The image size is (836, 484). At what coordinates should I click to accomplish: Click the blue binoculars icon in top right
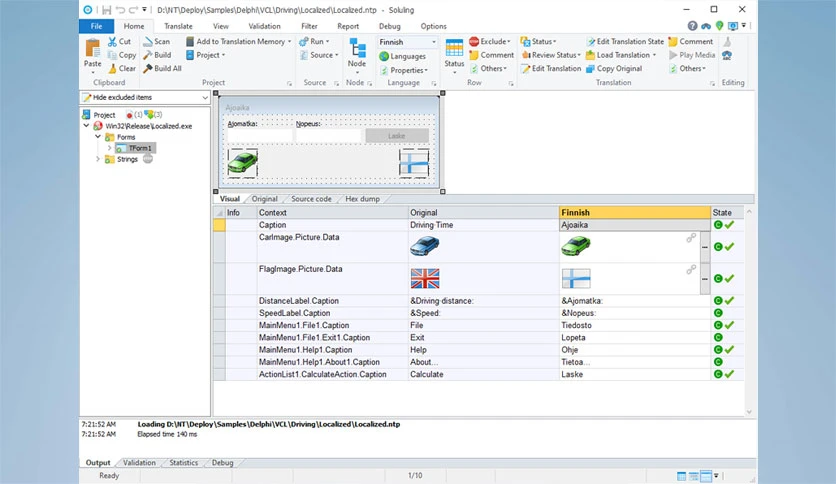click(x=706, y=26)
